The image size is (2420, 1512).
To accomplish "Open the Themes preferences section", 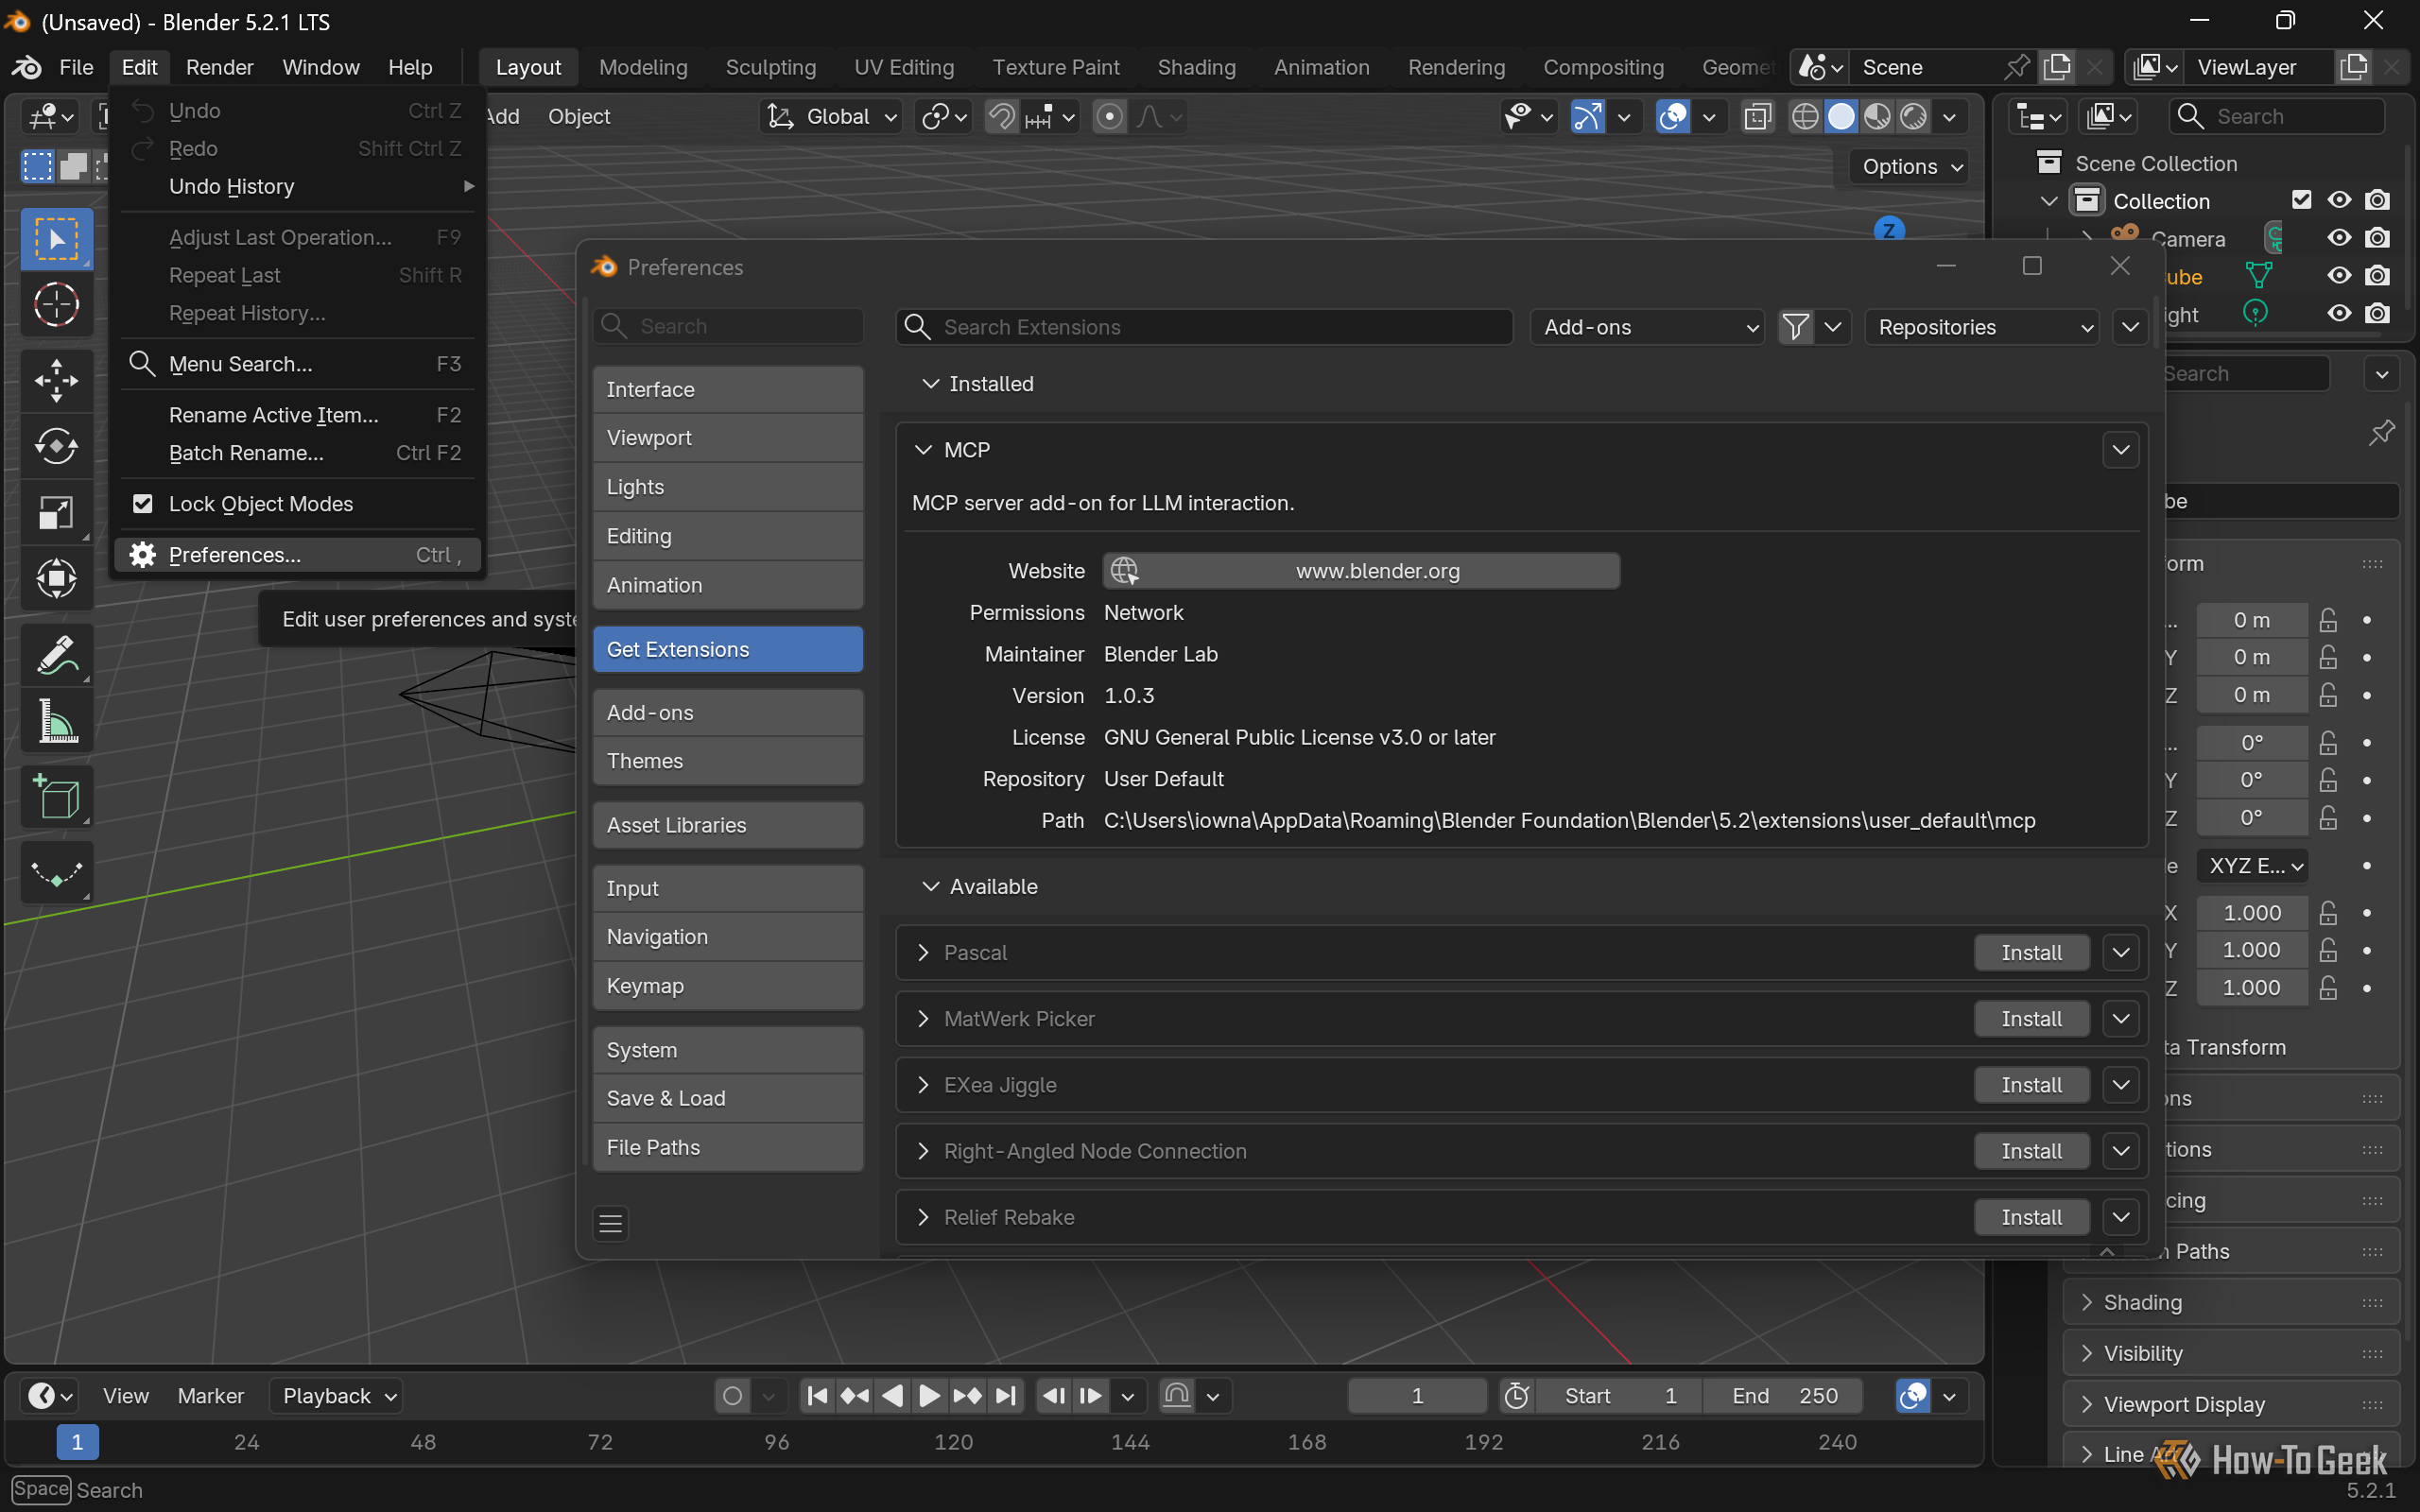I will tap(728, 761).
